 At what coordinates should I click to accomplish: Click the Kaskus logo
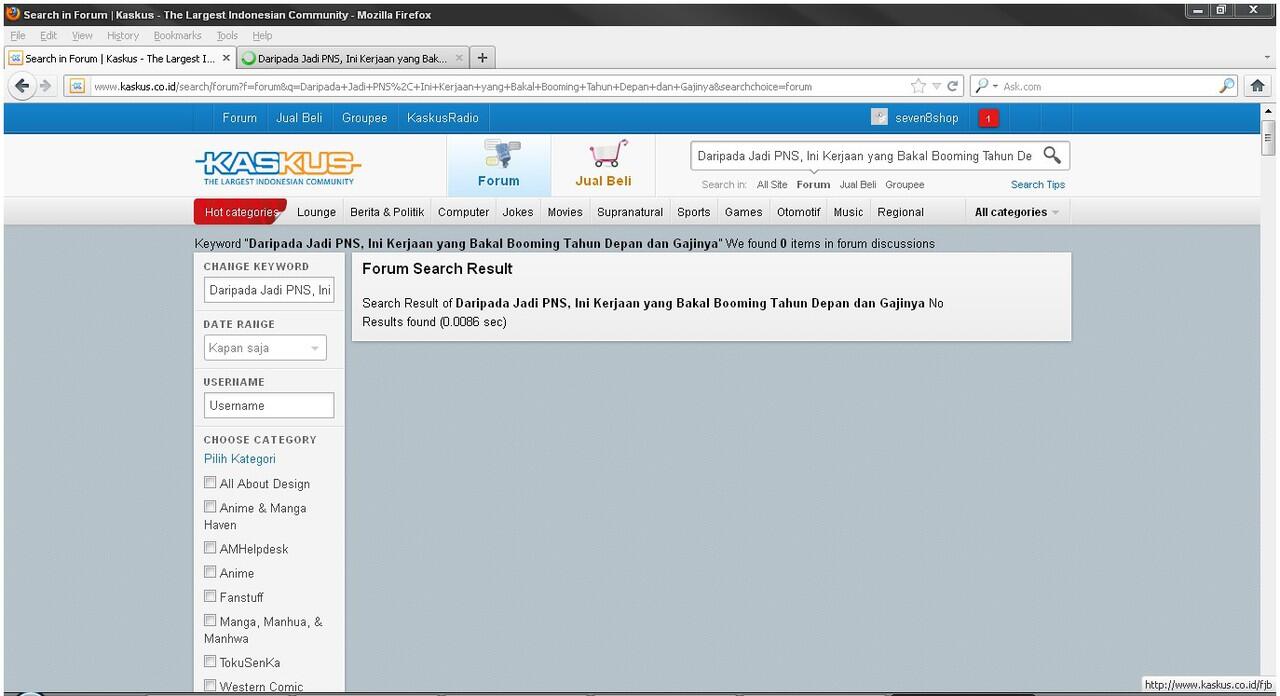click(278, 165)
